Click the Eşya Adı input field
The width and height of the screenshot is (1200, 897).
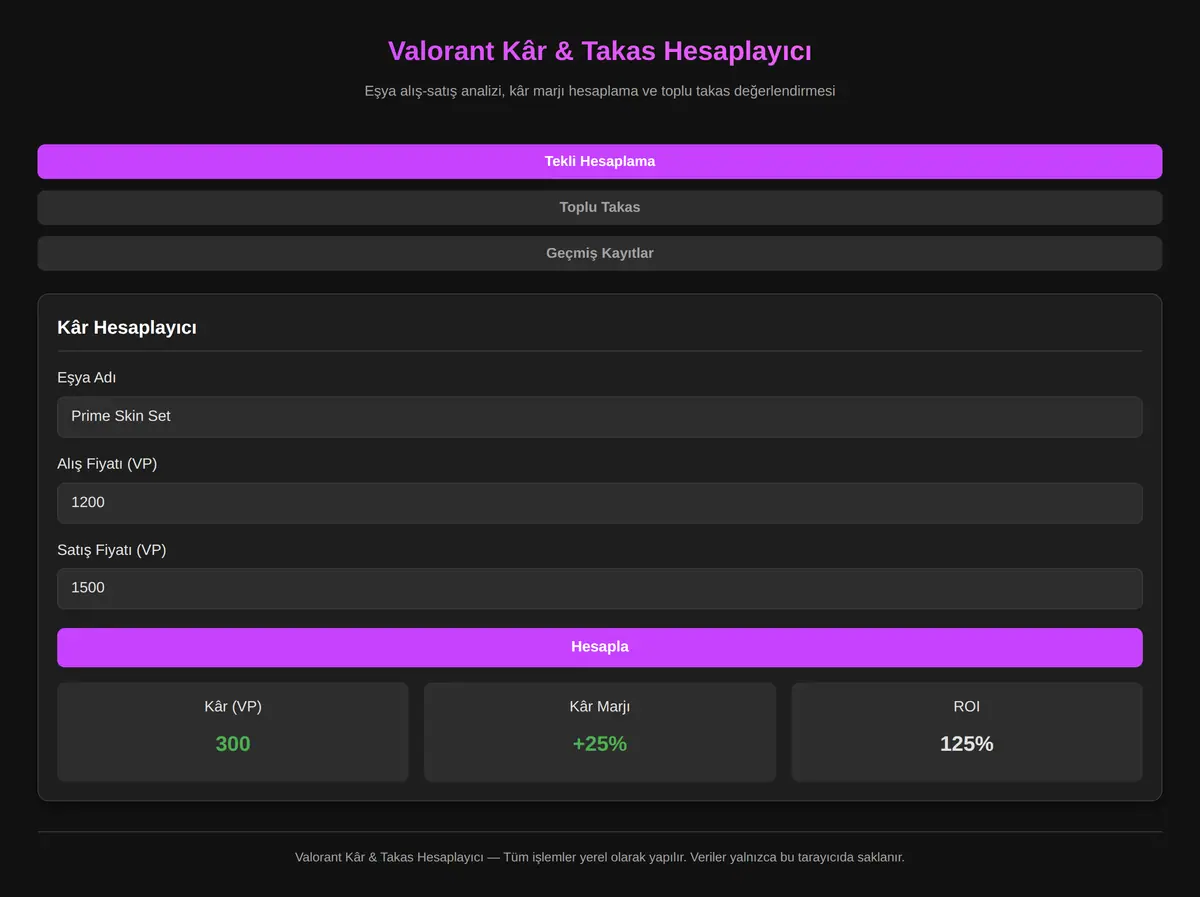click(600, 416)
